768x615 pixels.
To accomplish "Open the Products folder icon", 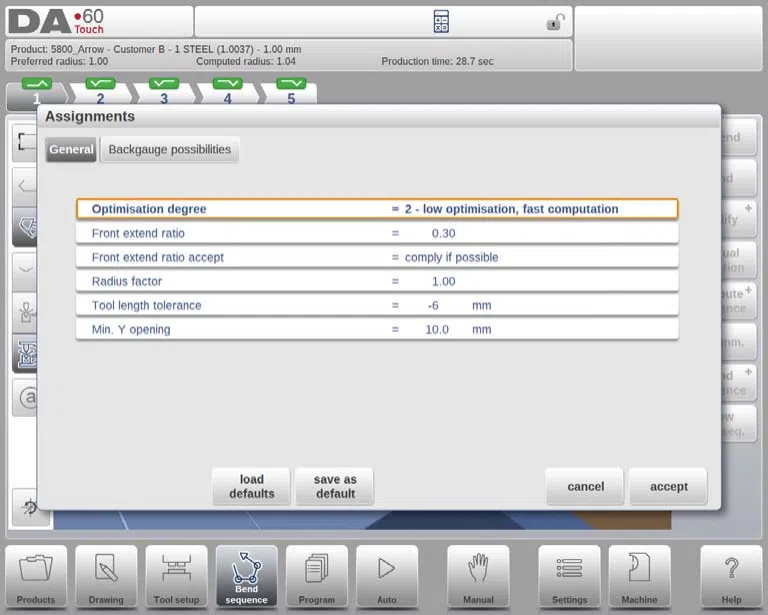I will pyautogui.click(x=36, y=577).
